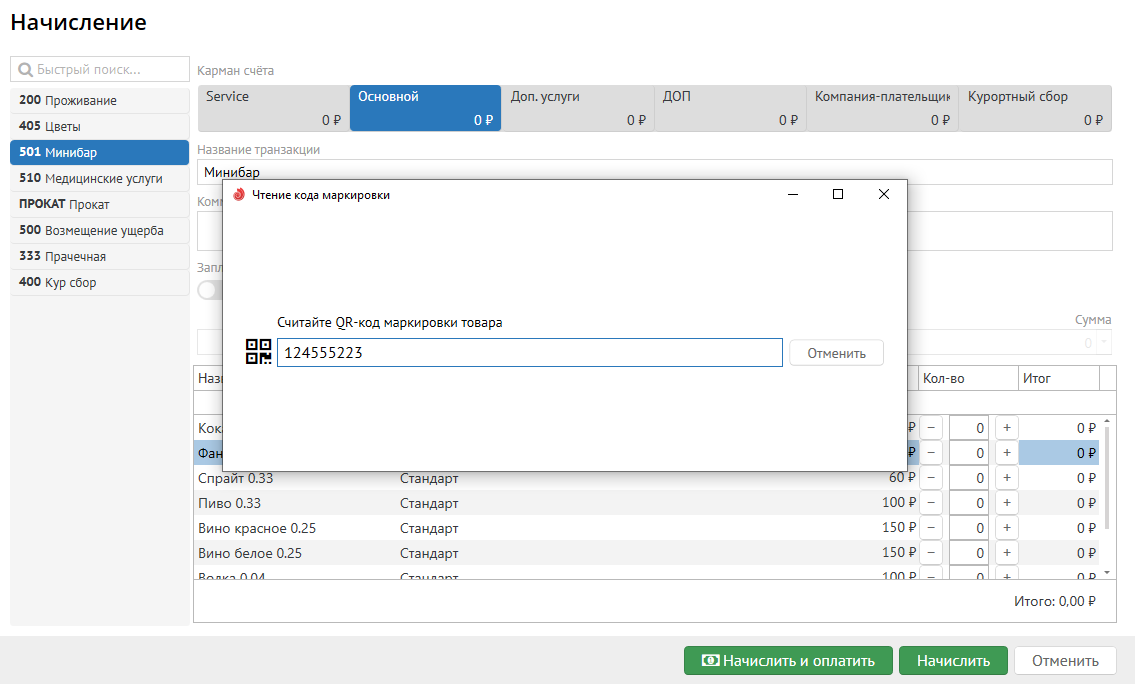The height and width of the screenshot is (684, 1135).
Task: Select ПРОКАТ Прокат in the list
Action: pyautogui.click(x=99, y=204)
